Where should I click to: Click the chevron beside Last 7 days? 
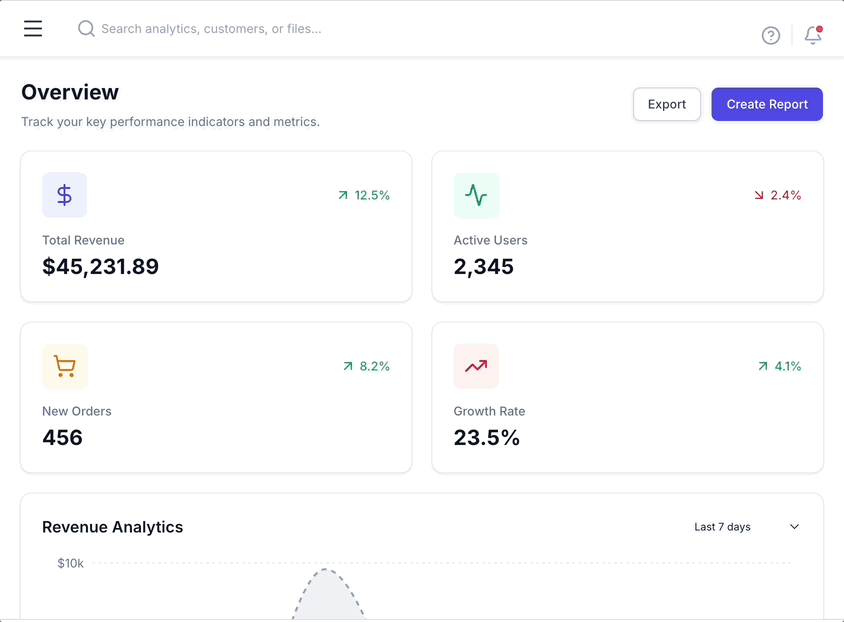794,527
